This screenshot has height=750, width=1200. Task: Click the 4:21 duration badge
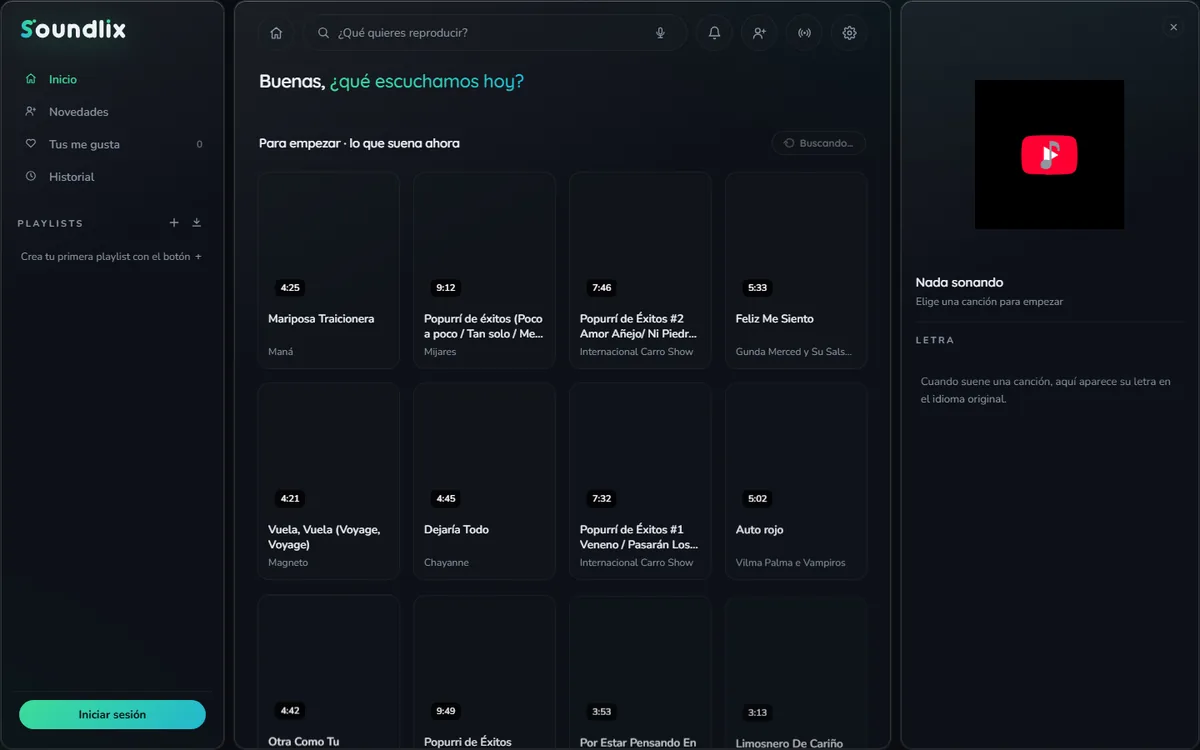[x=290, y=499]
